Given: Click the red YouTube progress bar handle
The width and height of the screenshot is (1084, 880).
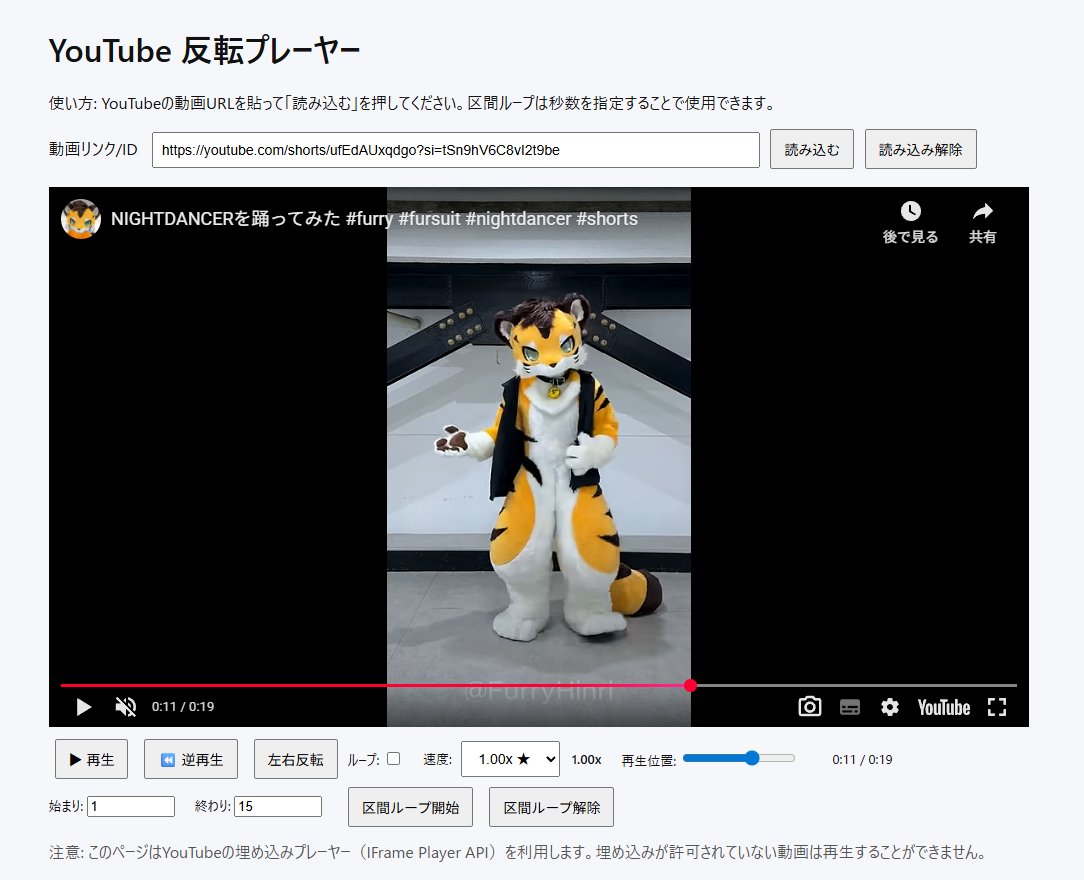Looking at the screenshot, I should [690, 685].
